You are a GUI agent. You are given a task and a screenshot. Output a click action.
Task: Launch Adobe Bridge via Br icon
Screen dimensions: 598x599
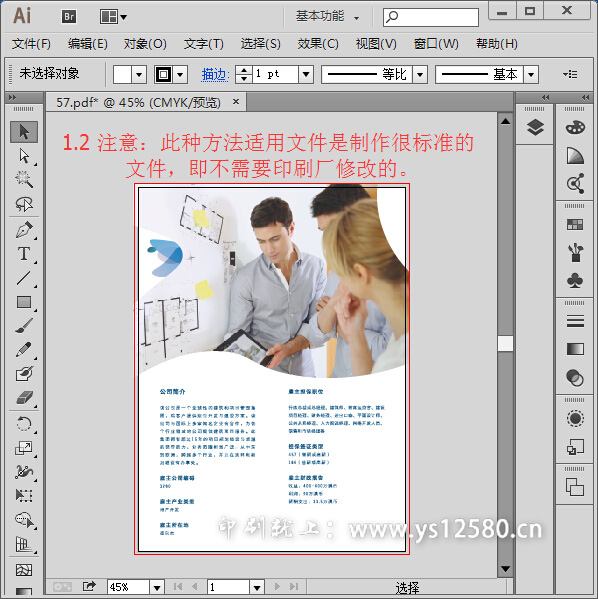coord(69,16)
